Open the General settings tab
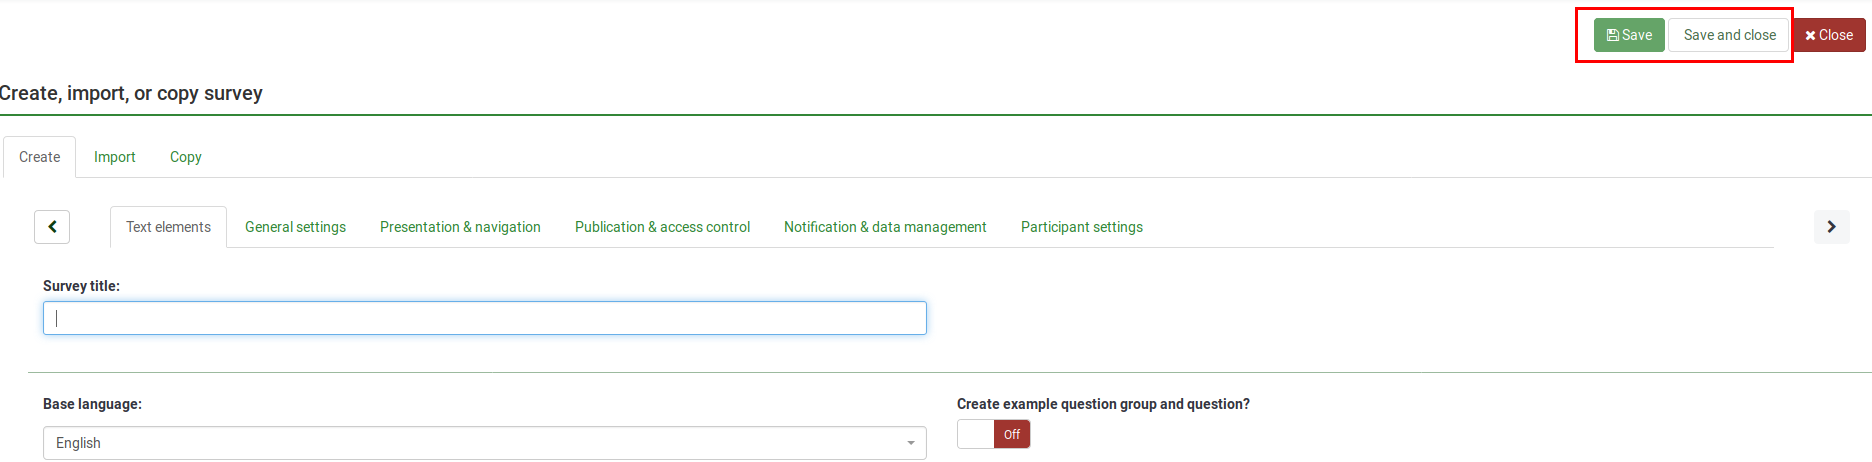The height and width of the screenshot is (462, 1872). tap(295, 227)
